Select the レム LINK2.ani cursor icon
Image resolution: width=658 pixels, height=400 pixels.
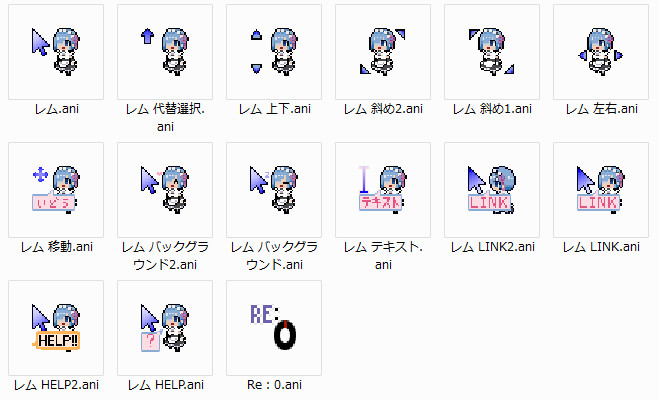click(492, 190)
